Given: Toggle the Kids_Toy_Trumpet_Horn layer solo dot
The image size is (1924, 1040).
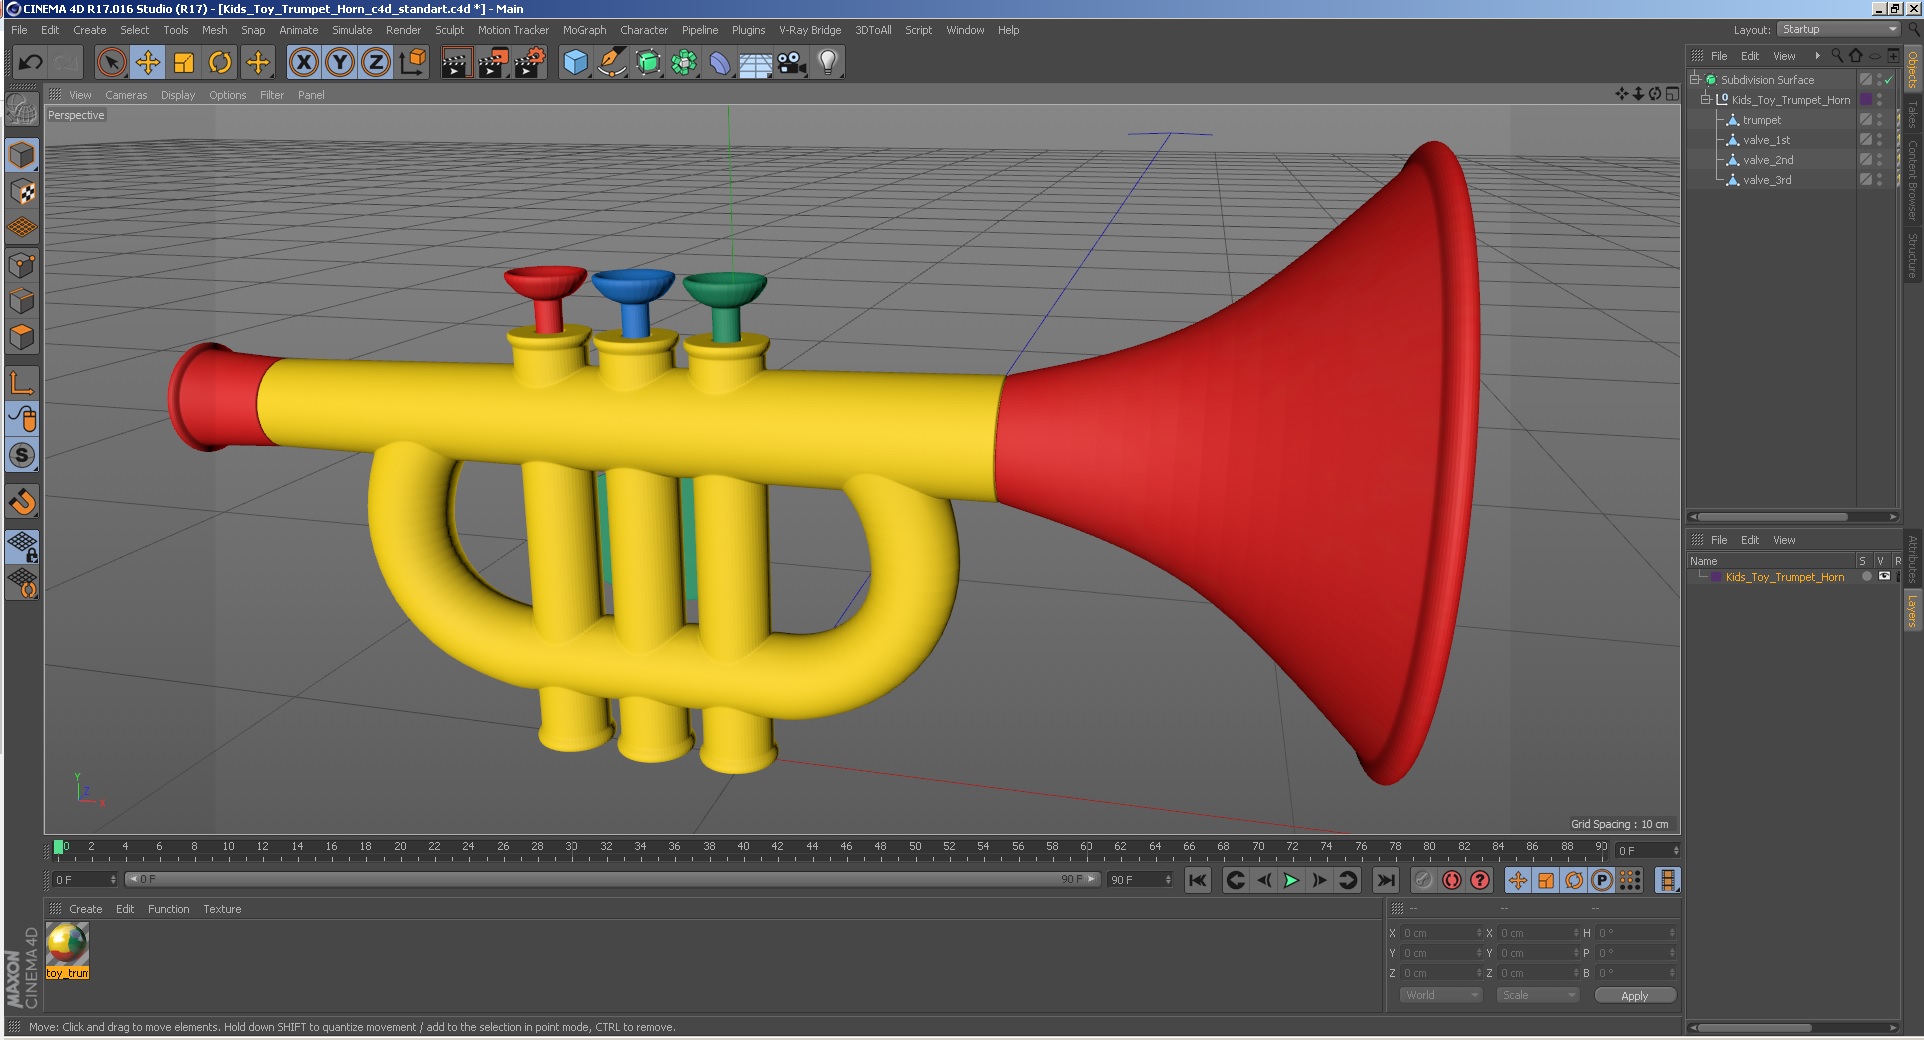Looking at the screenshot, I should click(x=1866, y=577).
